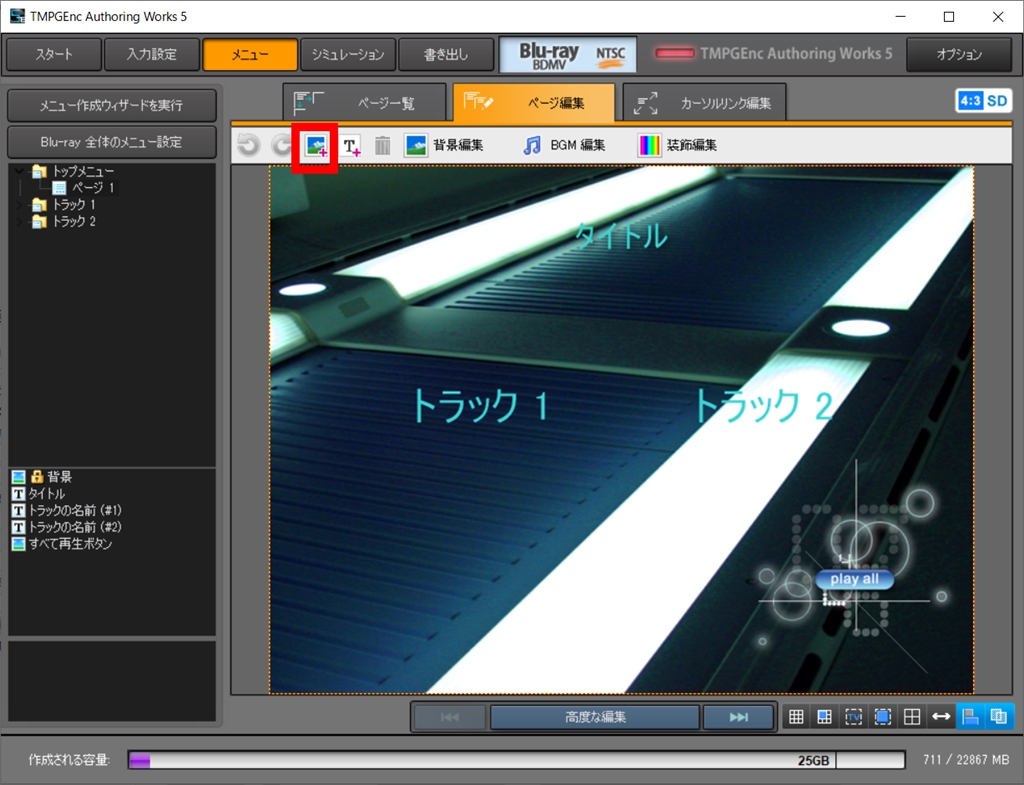Toggle the four-pane guide lines icon
The width and height of the screenshot is (1024, 785).
[912, 717]
